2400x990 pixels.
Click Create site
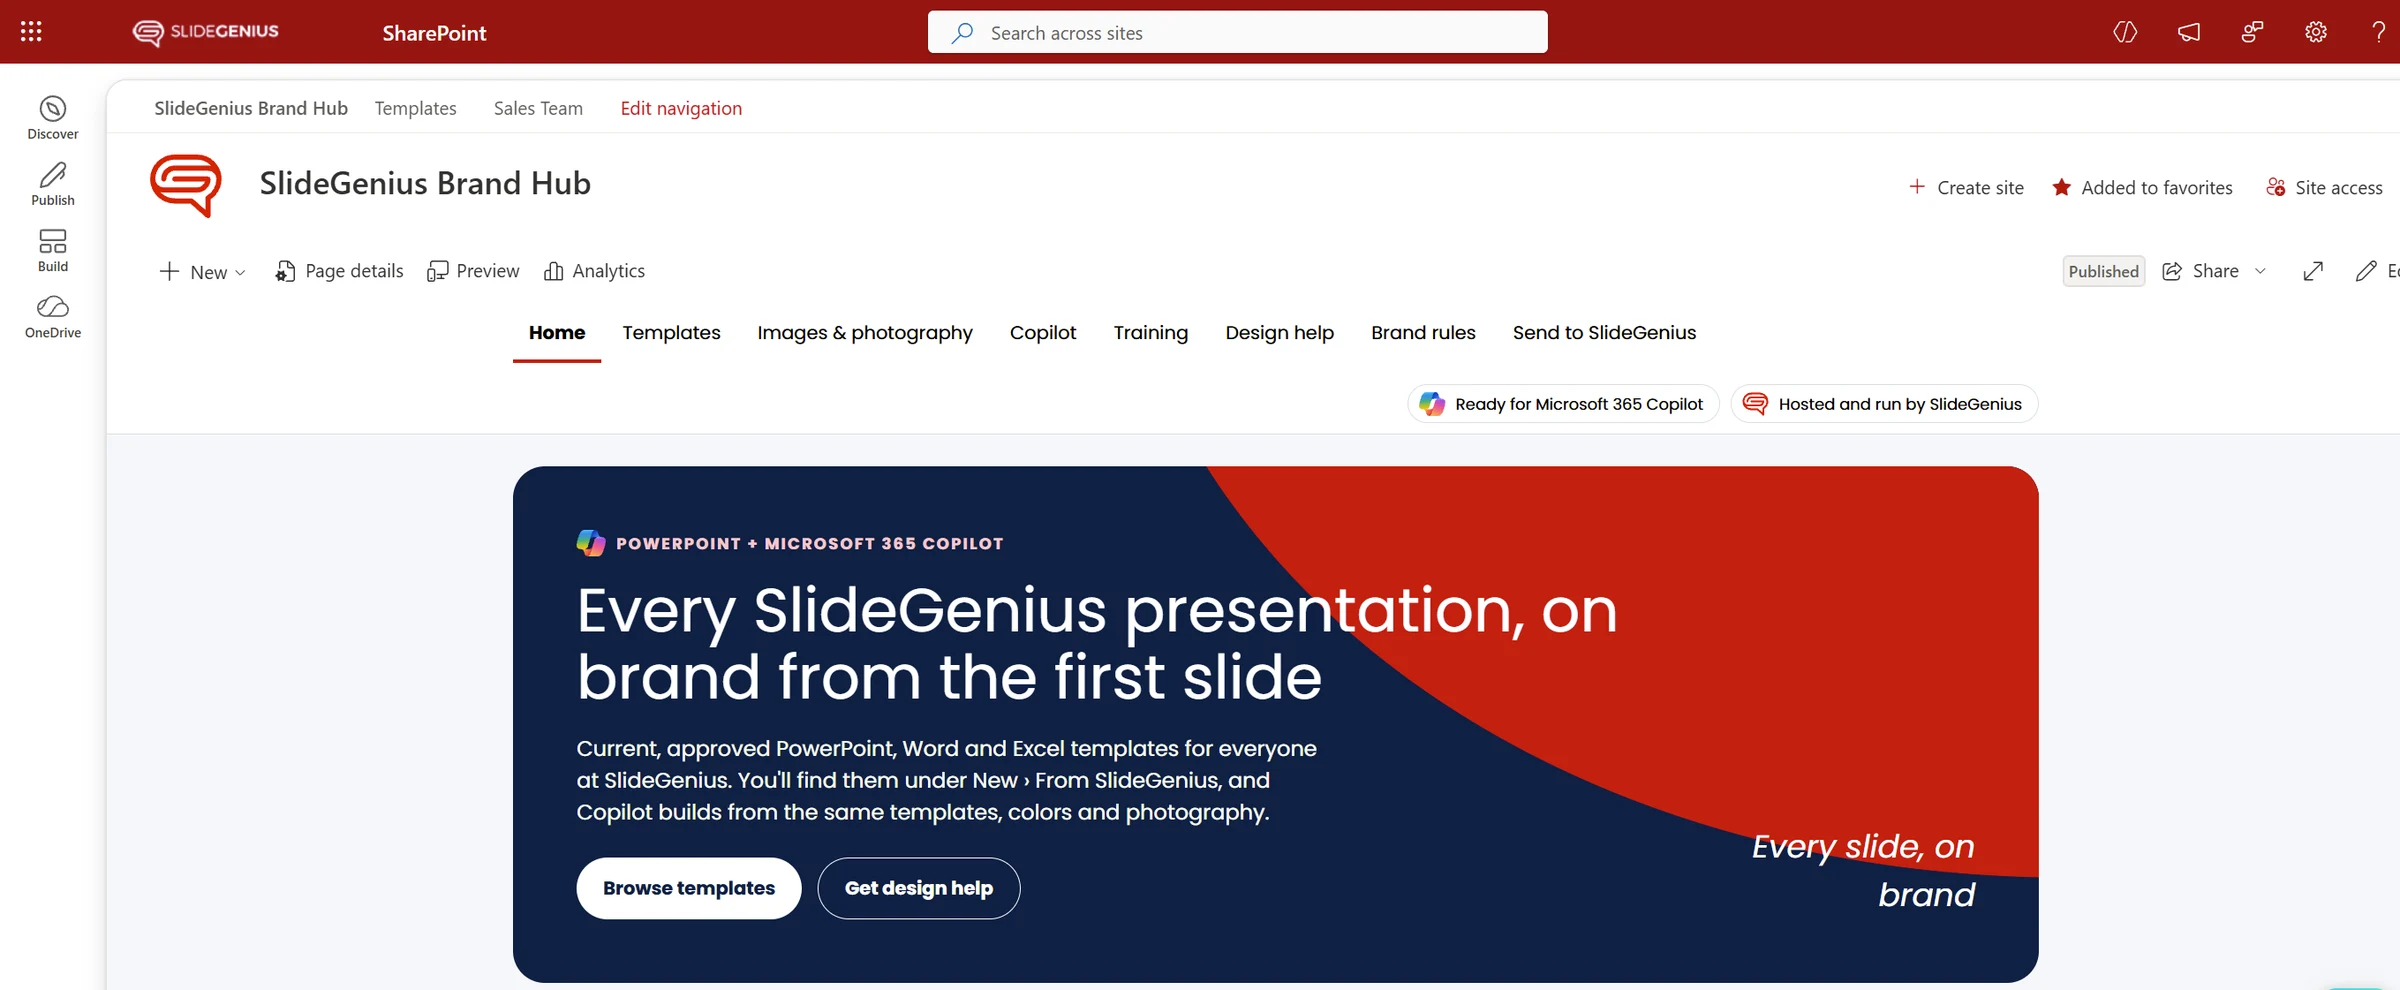[x=1966, y=187]
